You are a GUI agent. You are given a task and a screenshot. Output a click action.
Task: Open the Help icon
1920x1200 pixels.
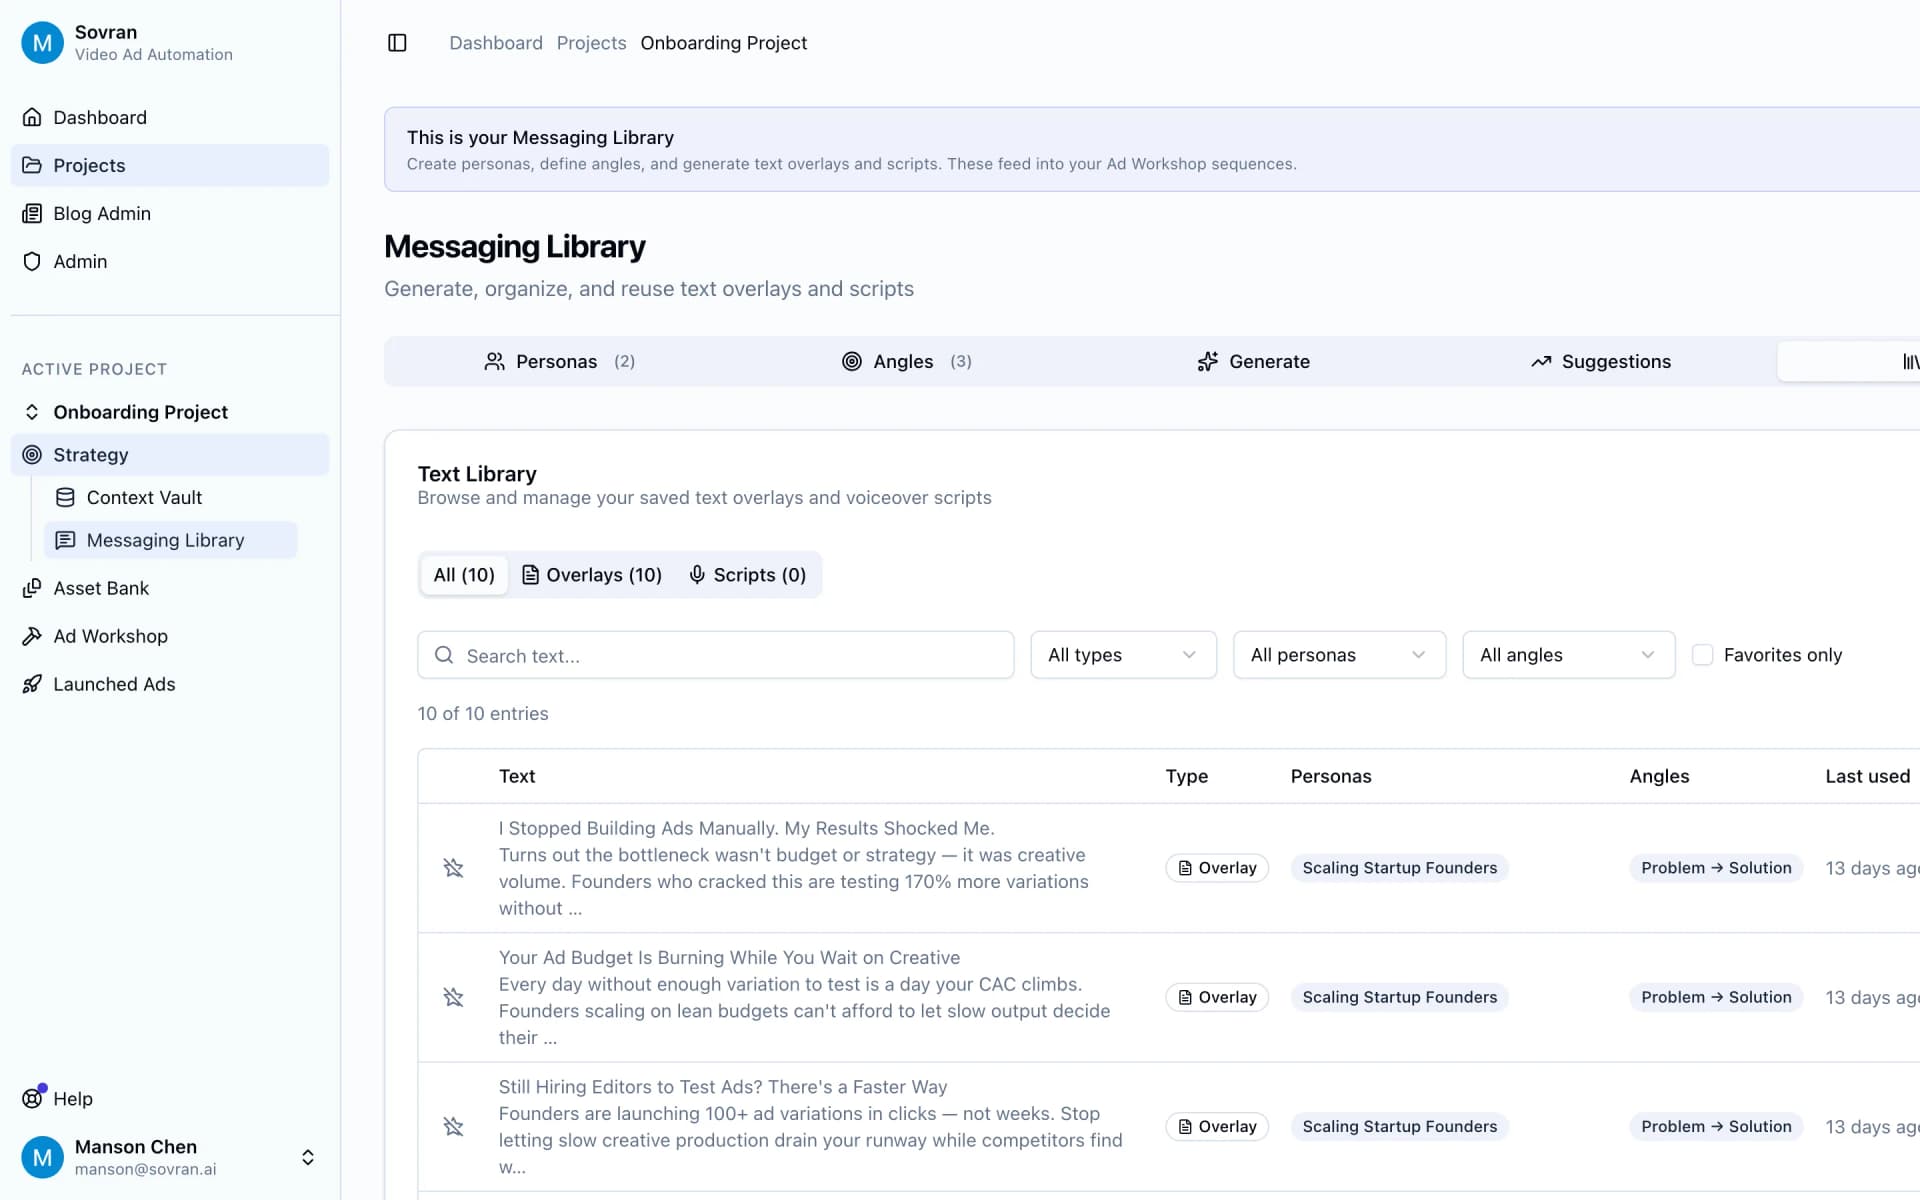(x=31, y=1097)
